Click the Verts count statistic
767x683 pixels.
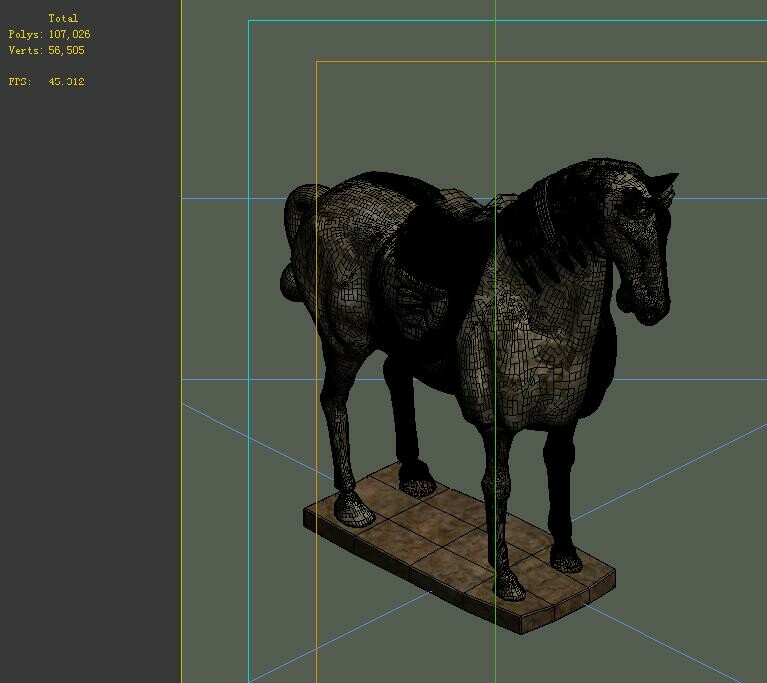point(46,50)
